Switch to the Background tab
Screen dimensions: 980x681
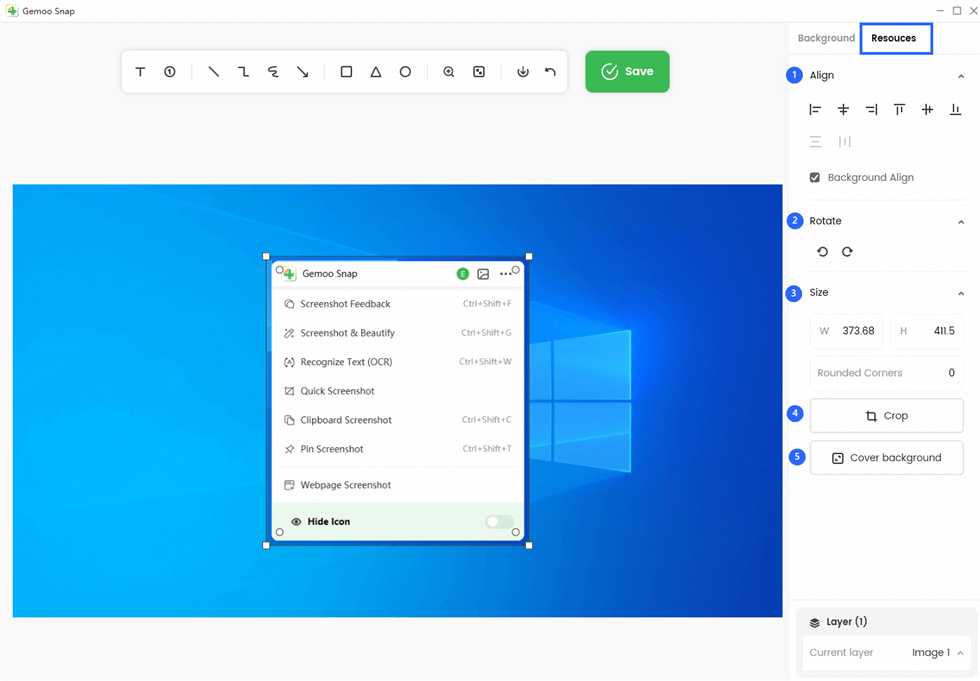click(x=826, y=38)
